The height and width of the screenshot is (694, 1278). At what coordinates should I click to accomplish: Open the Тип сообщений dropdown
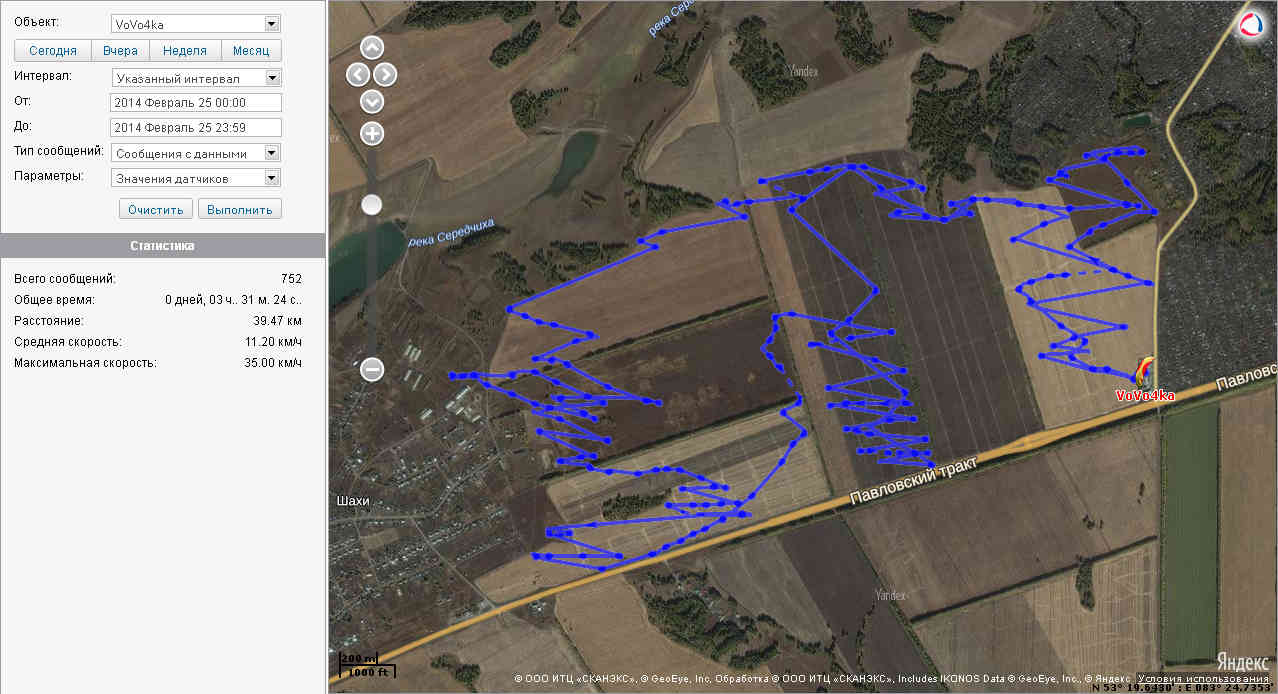[196, 153]
